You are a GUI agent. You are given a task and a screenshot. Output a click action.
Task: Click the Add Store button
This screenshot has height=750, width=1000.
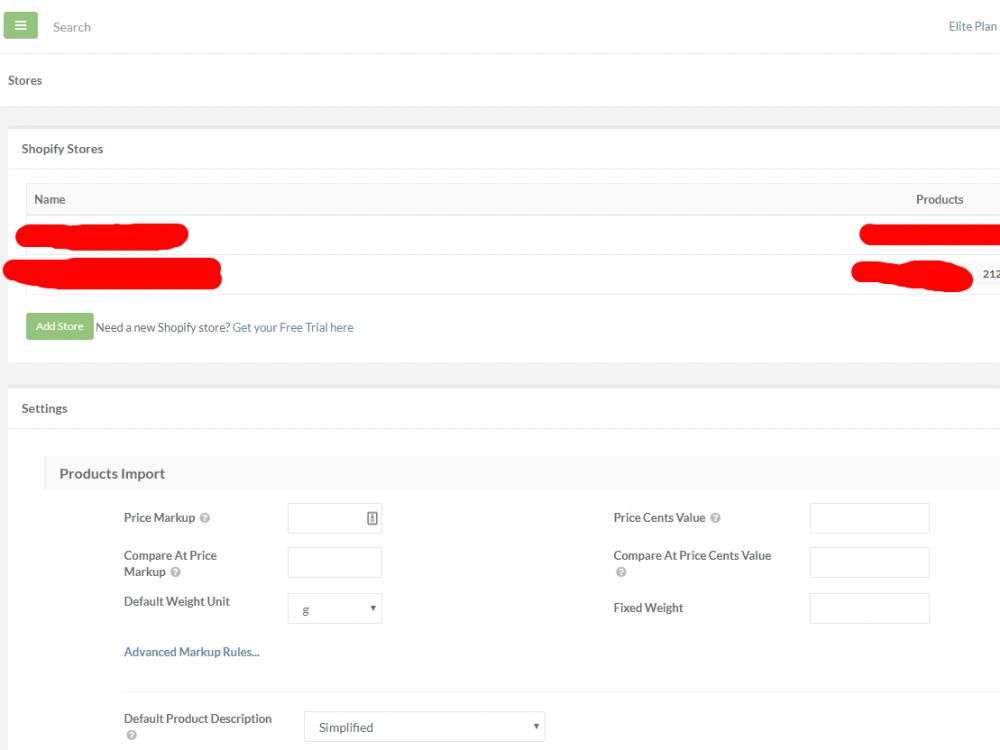(59, 326)
